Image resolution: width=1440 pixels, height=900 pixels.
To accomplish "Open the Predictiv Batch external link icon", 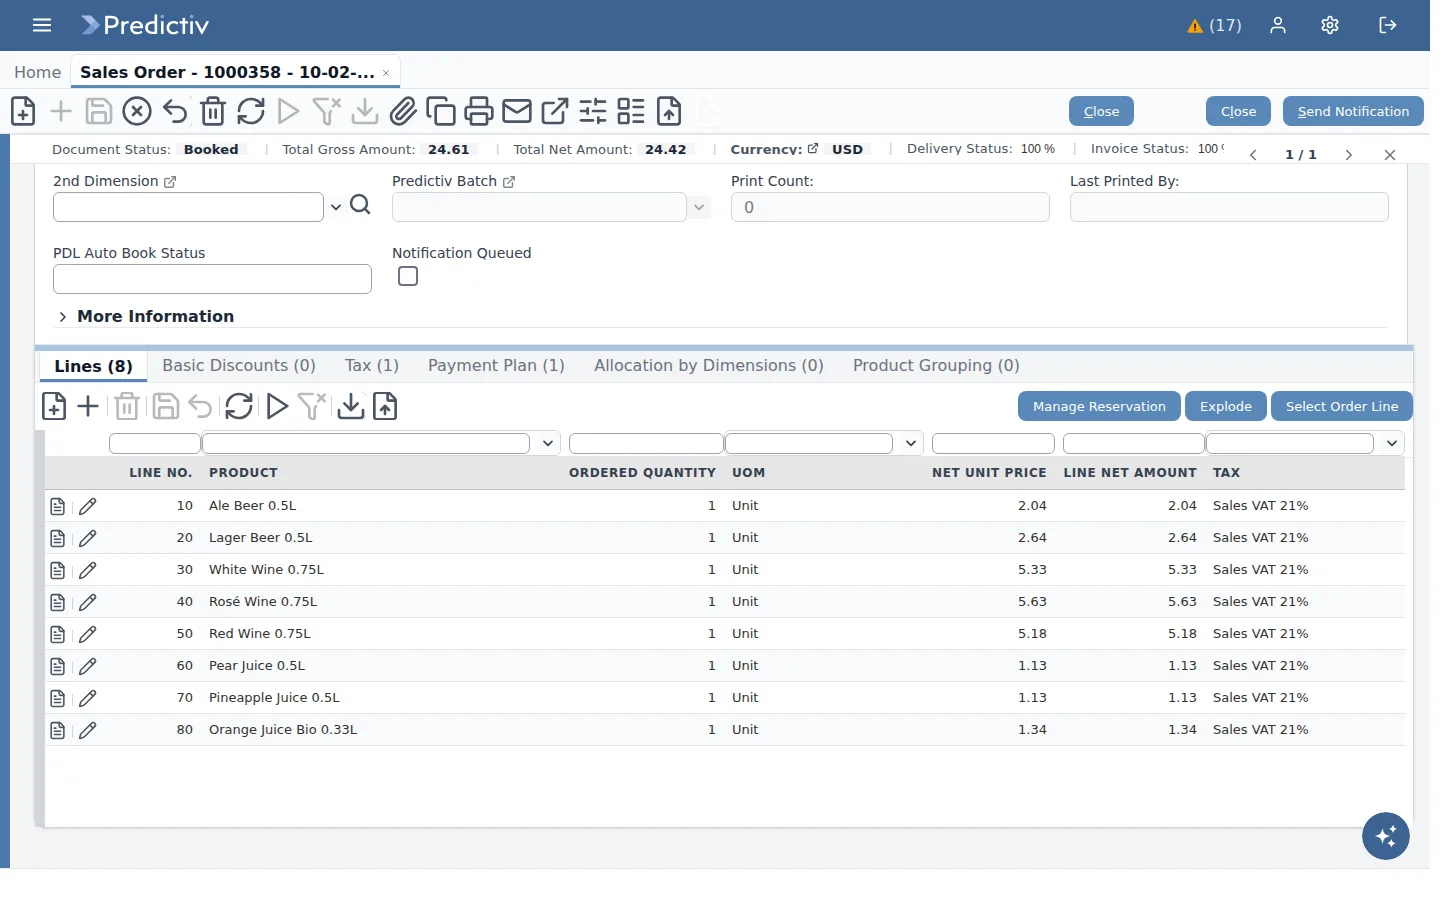I will (509, 182).
